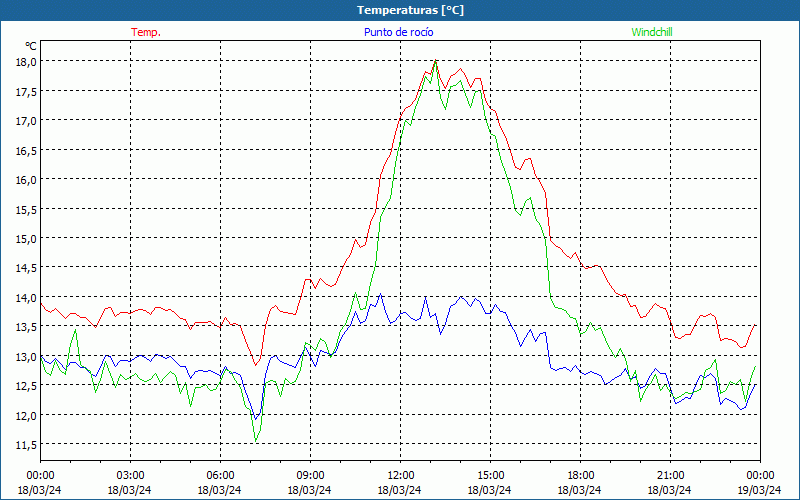Click the 18,0 y-axis value

(27, 62)
